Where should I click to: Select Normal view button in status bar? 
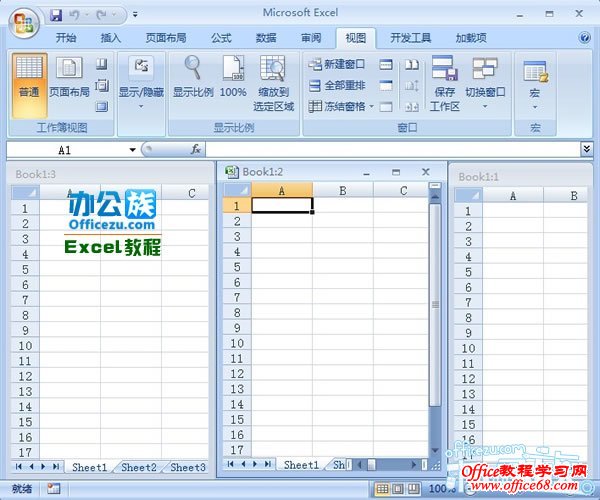[x=382, y=489]
